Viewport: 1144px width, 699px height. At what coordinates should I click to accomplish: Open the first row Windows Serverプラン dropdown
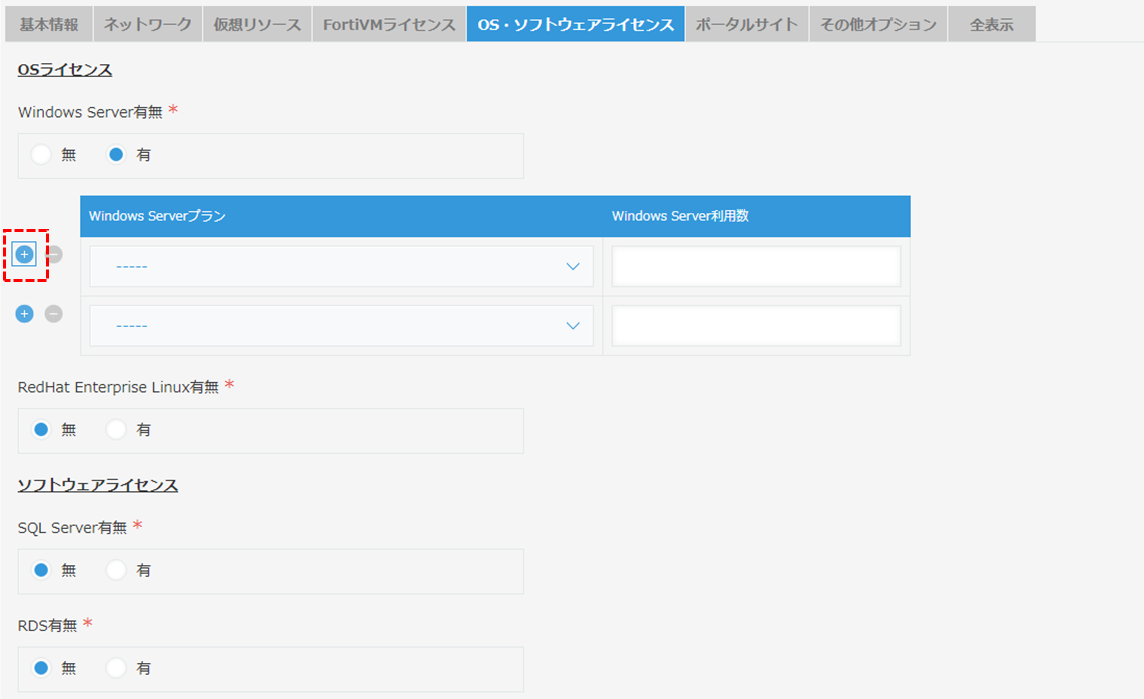tap(341, 266)
